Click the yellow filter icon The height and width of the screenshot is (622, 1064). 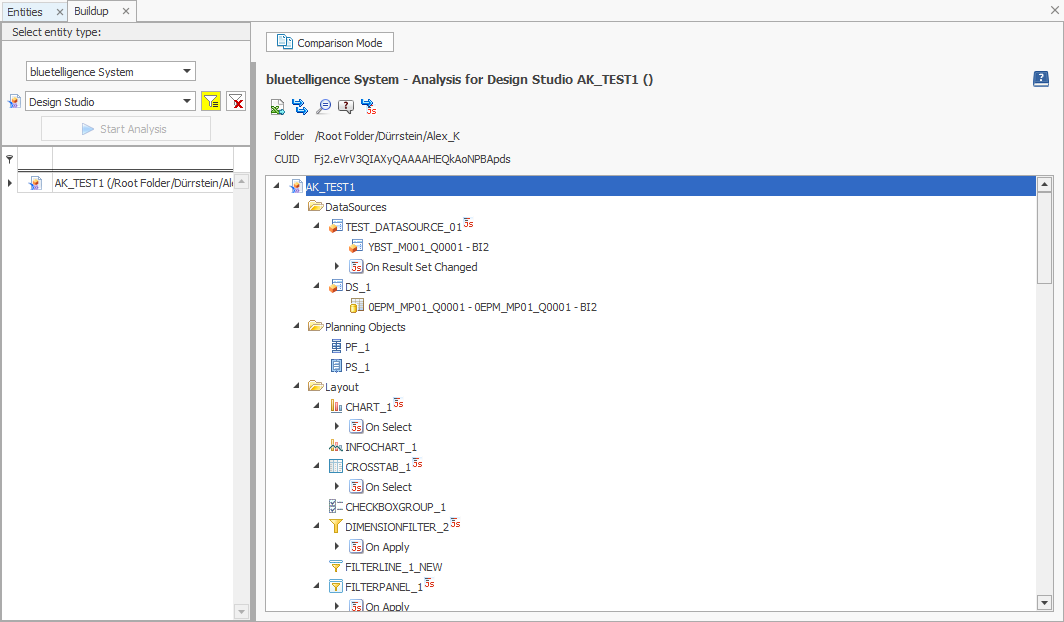point(211,101)
